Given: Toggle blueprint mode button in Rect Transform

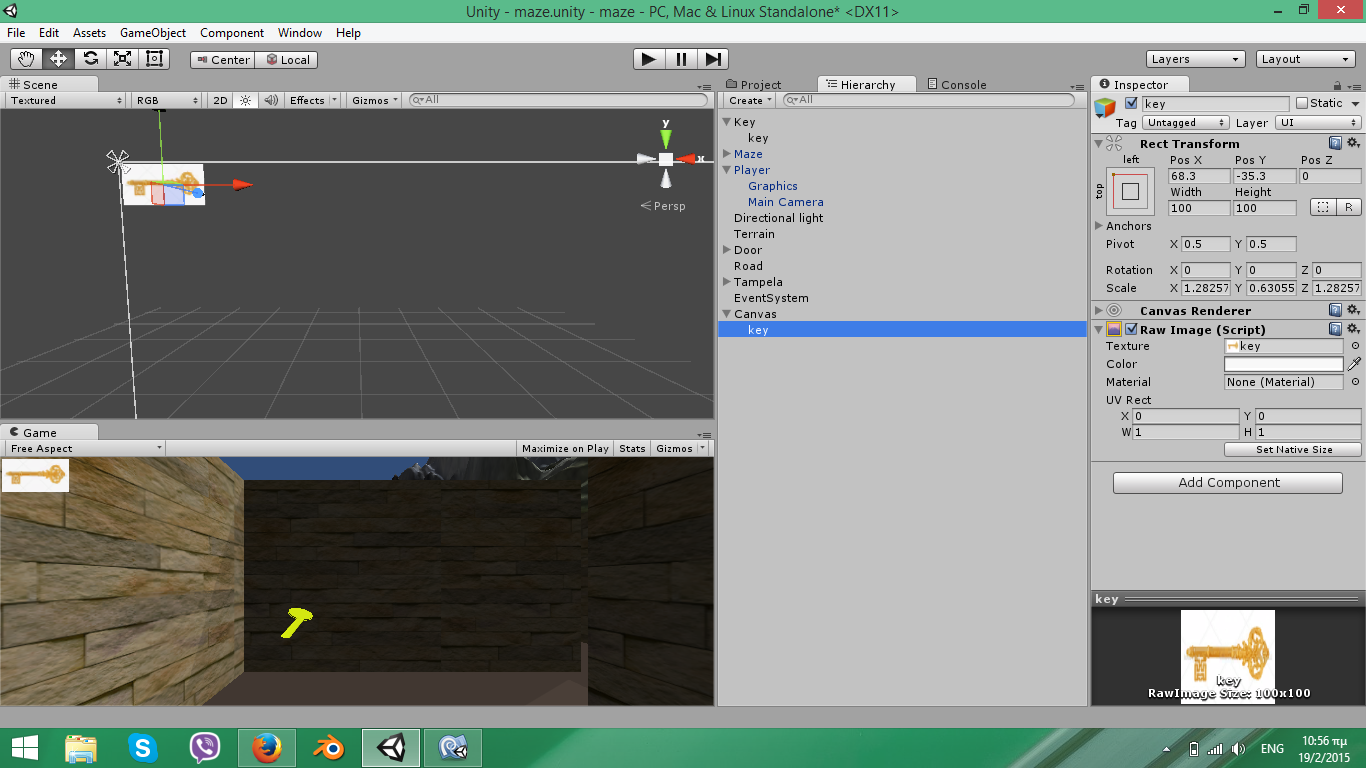Looking at the screenshot, I should [x=1322, y=208].
